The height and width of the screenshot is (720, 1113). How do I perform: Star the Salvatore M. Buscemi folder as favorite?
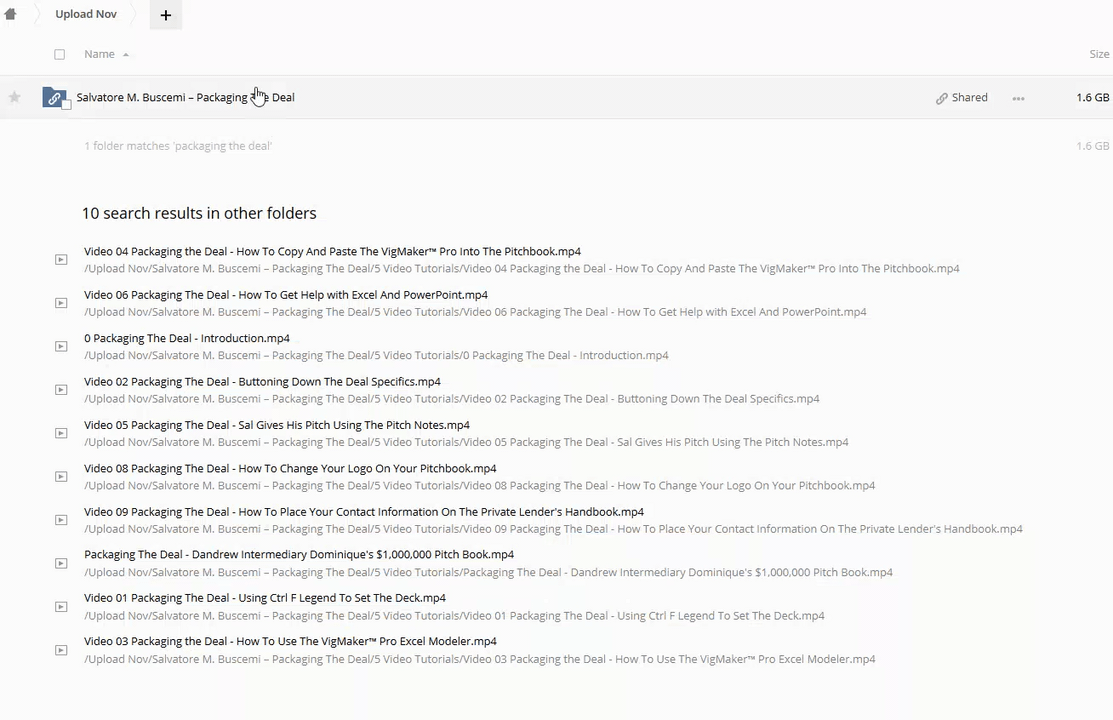pos(14,97)
